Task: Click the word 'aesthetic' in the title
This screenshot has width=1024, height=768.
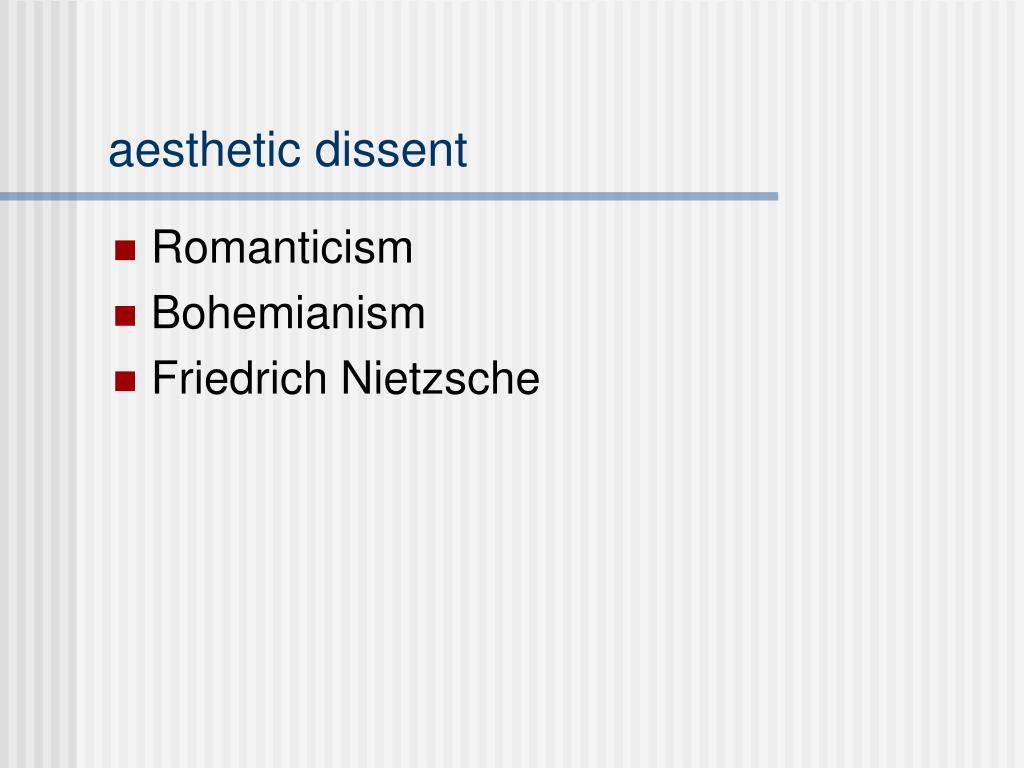Action: [204, 150]
